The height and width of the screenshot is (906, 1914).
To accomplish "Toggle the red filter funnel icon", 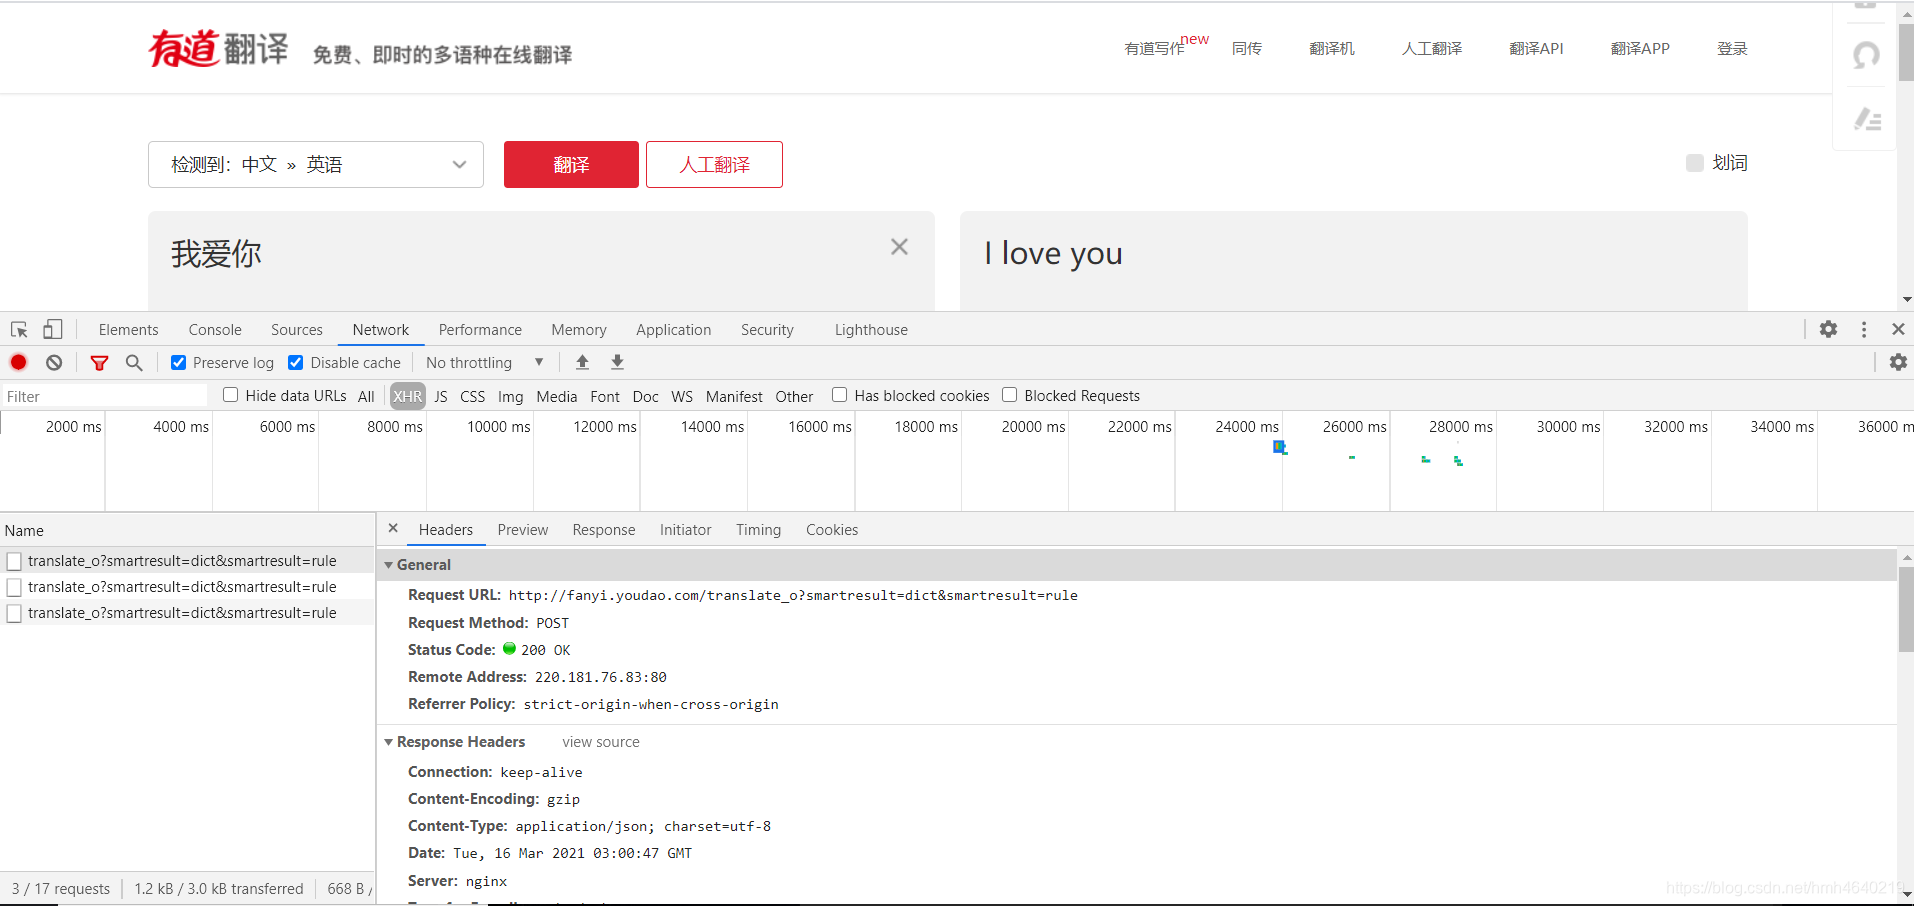I will click(x=99, y=362).
